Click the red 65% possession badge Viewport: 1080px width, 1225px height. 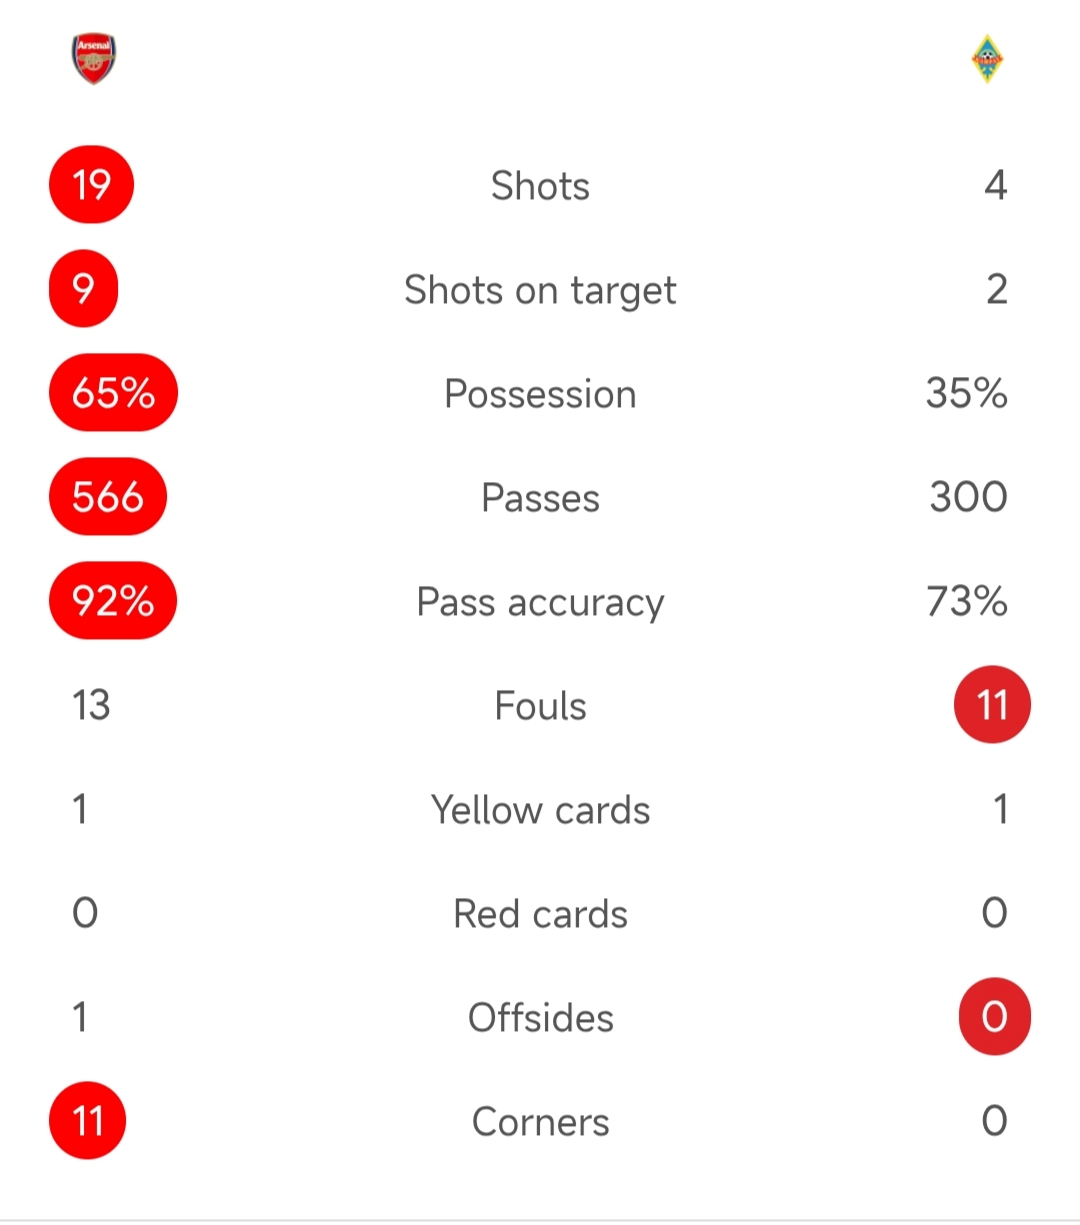pyautogui.click(x=113, y=393)
